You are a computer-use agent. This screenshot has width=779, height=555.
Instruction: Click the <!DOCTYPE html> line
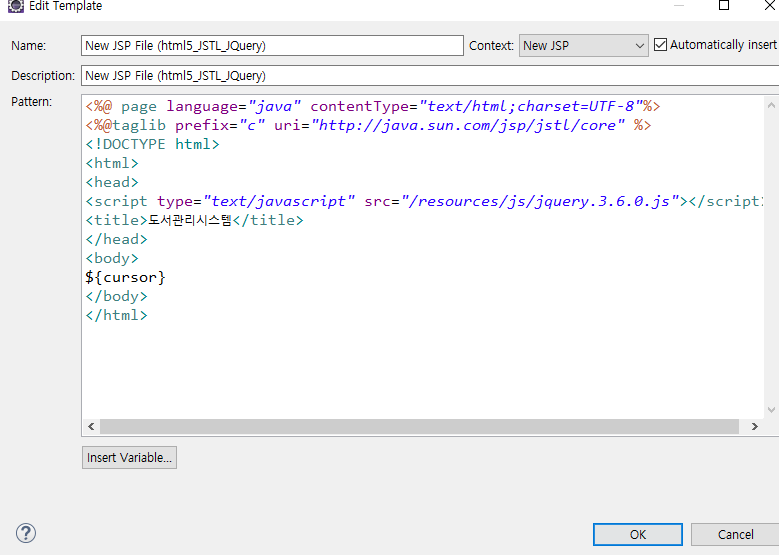click(153, 144)
